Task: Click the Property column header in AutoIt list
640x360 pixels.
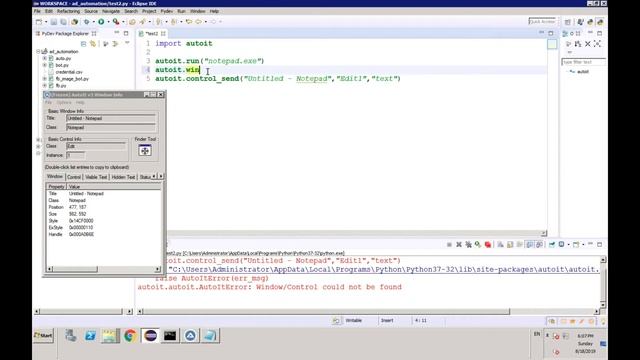Action: tap(56, 187)
